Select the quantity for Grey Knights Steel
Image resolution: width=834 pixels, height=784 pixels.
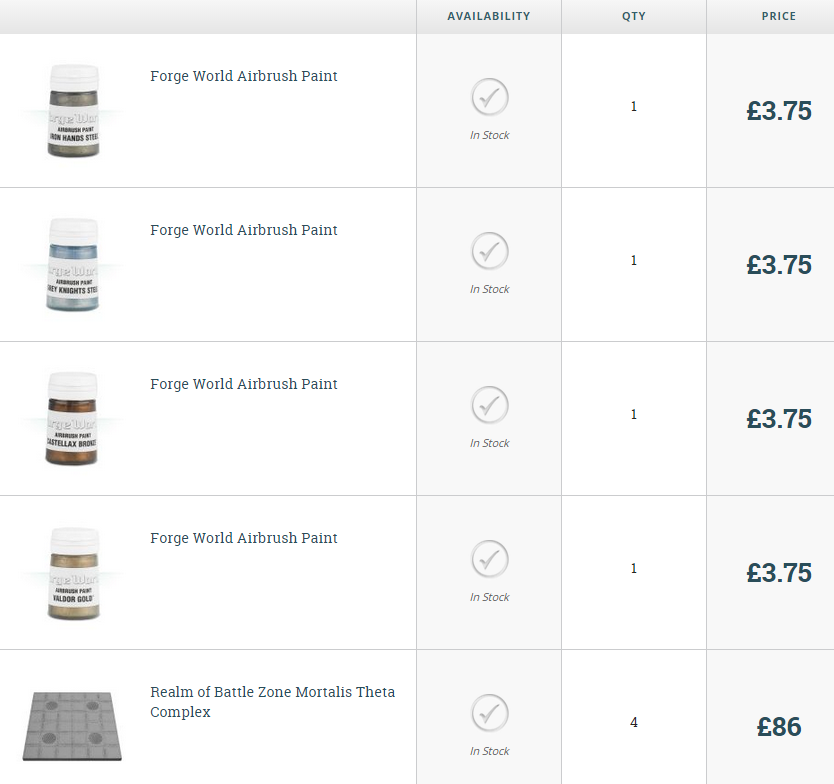(x=634, y=260)
